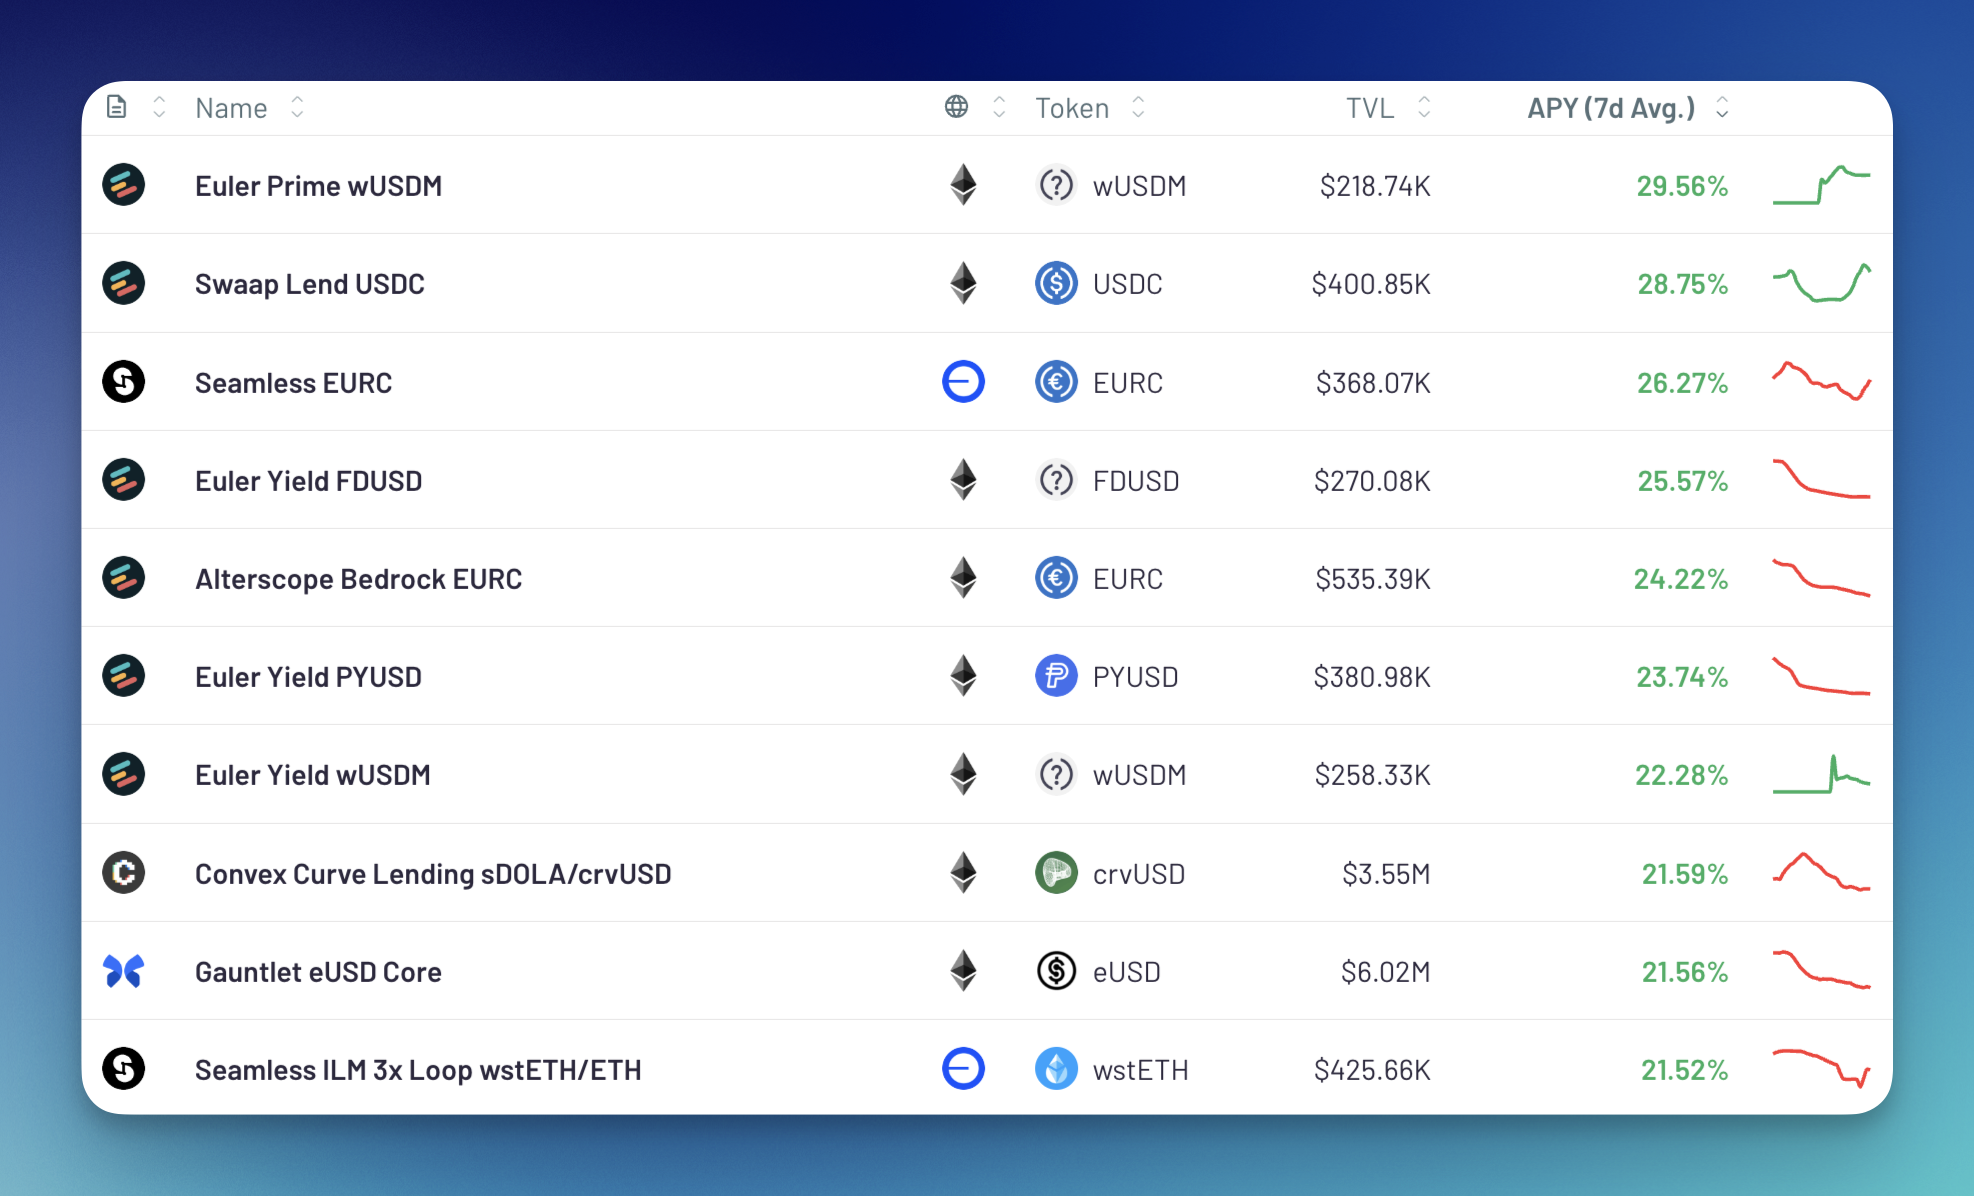Open Euler Prime wUSDM vault

click(x=318, y=186)
